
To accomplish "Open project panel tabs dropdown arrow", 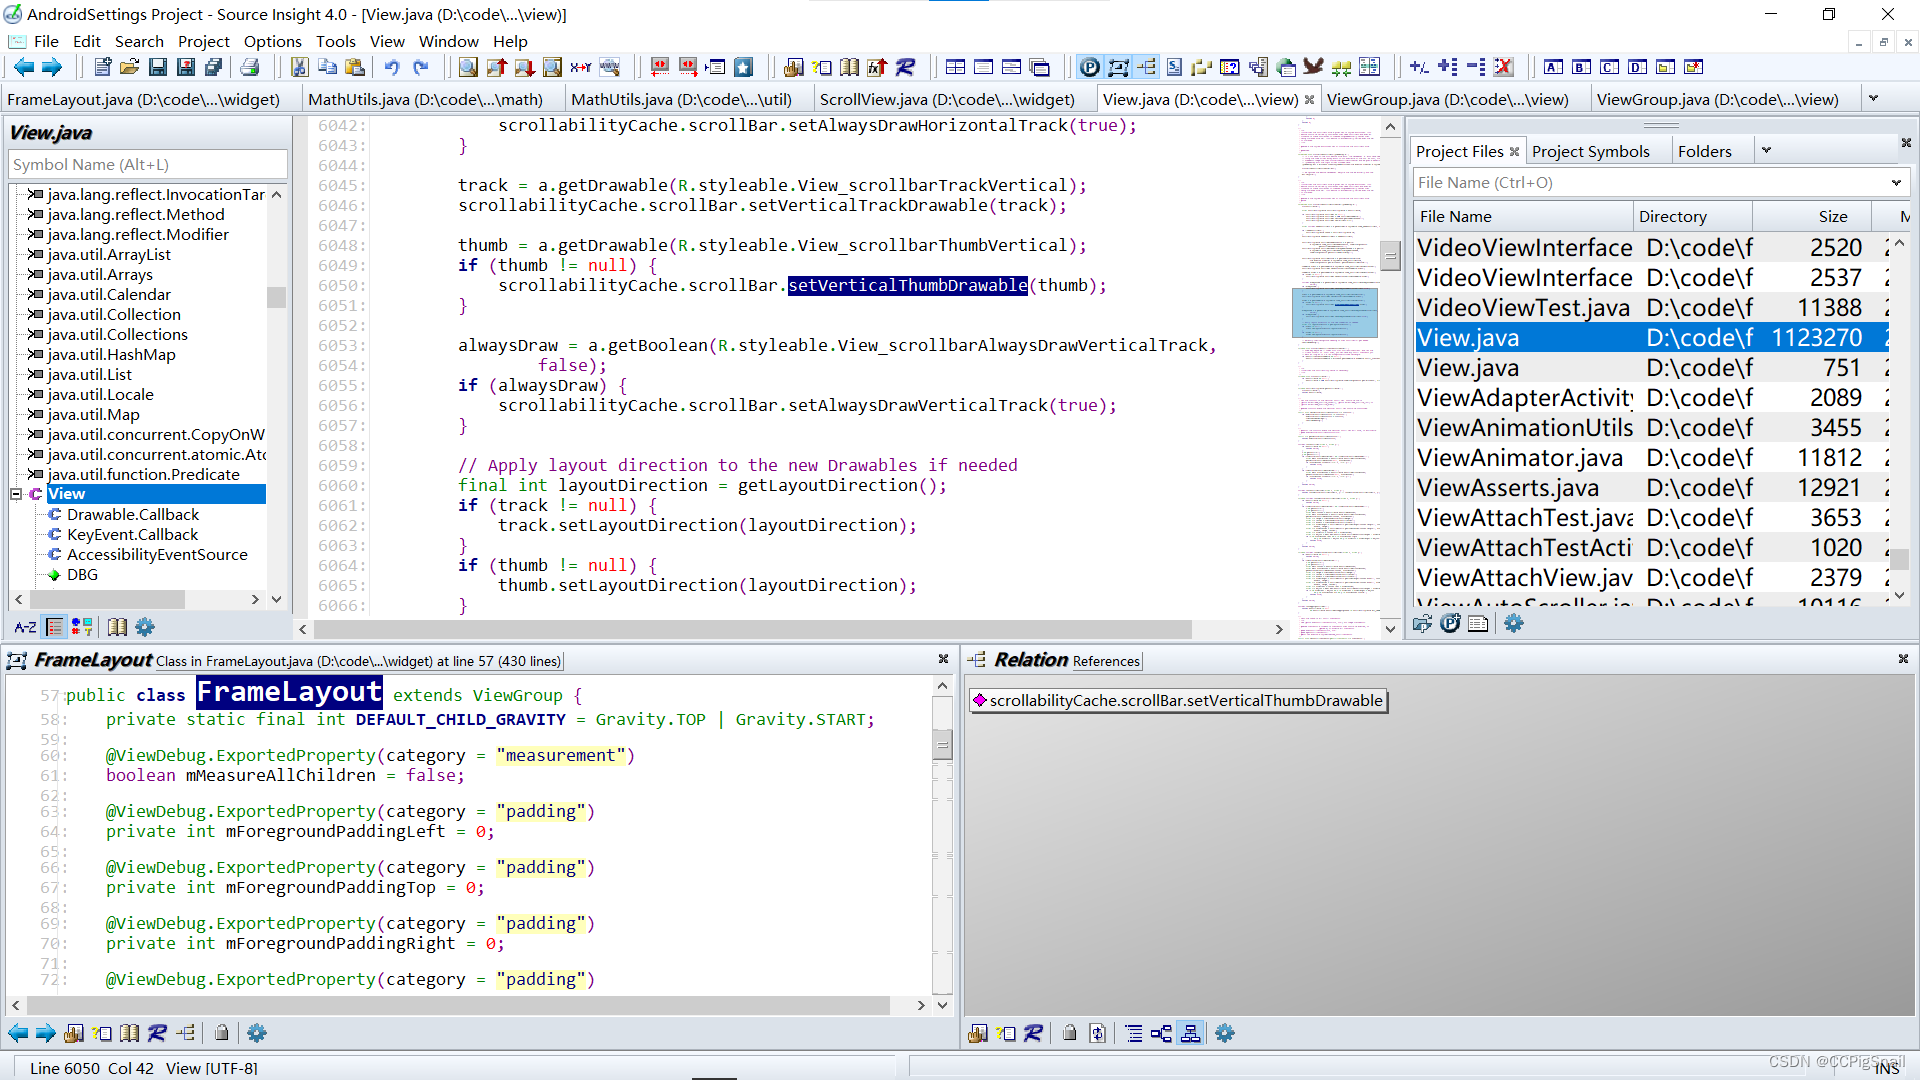I will point(1766,150).
